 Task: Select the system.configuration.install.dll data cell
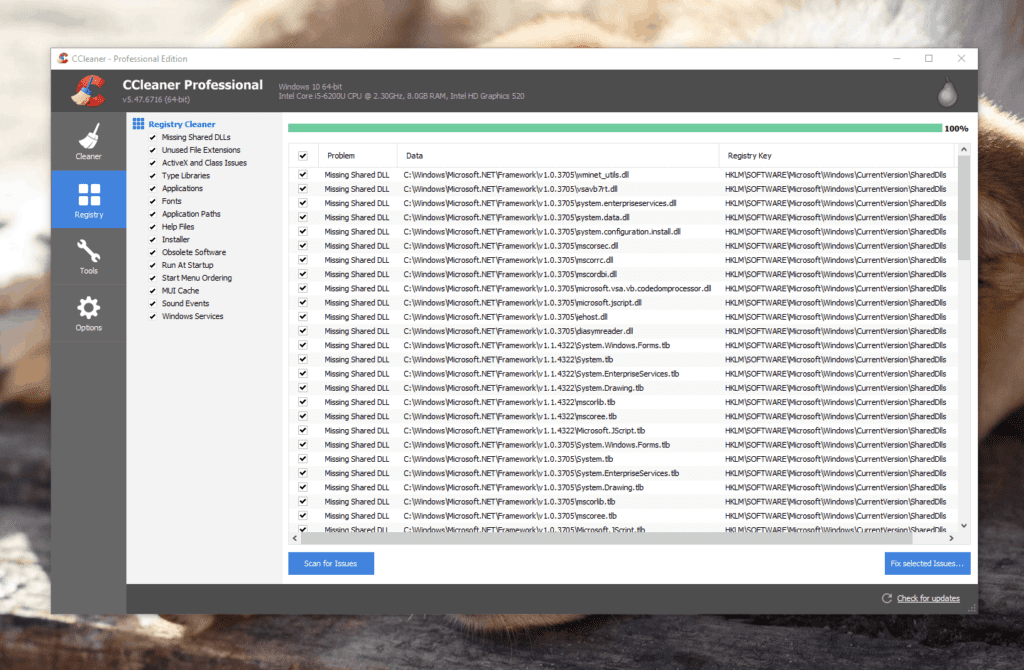coord(542,232)
